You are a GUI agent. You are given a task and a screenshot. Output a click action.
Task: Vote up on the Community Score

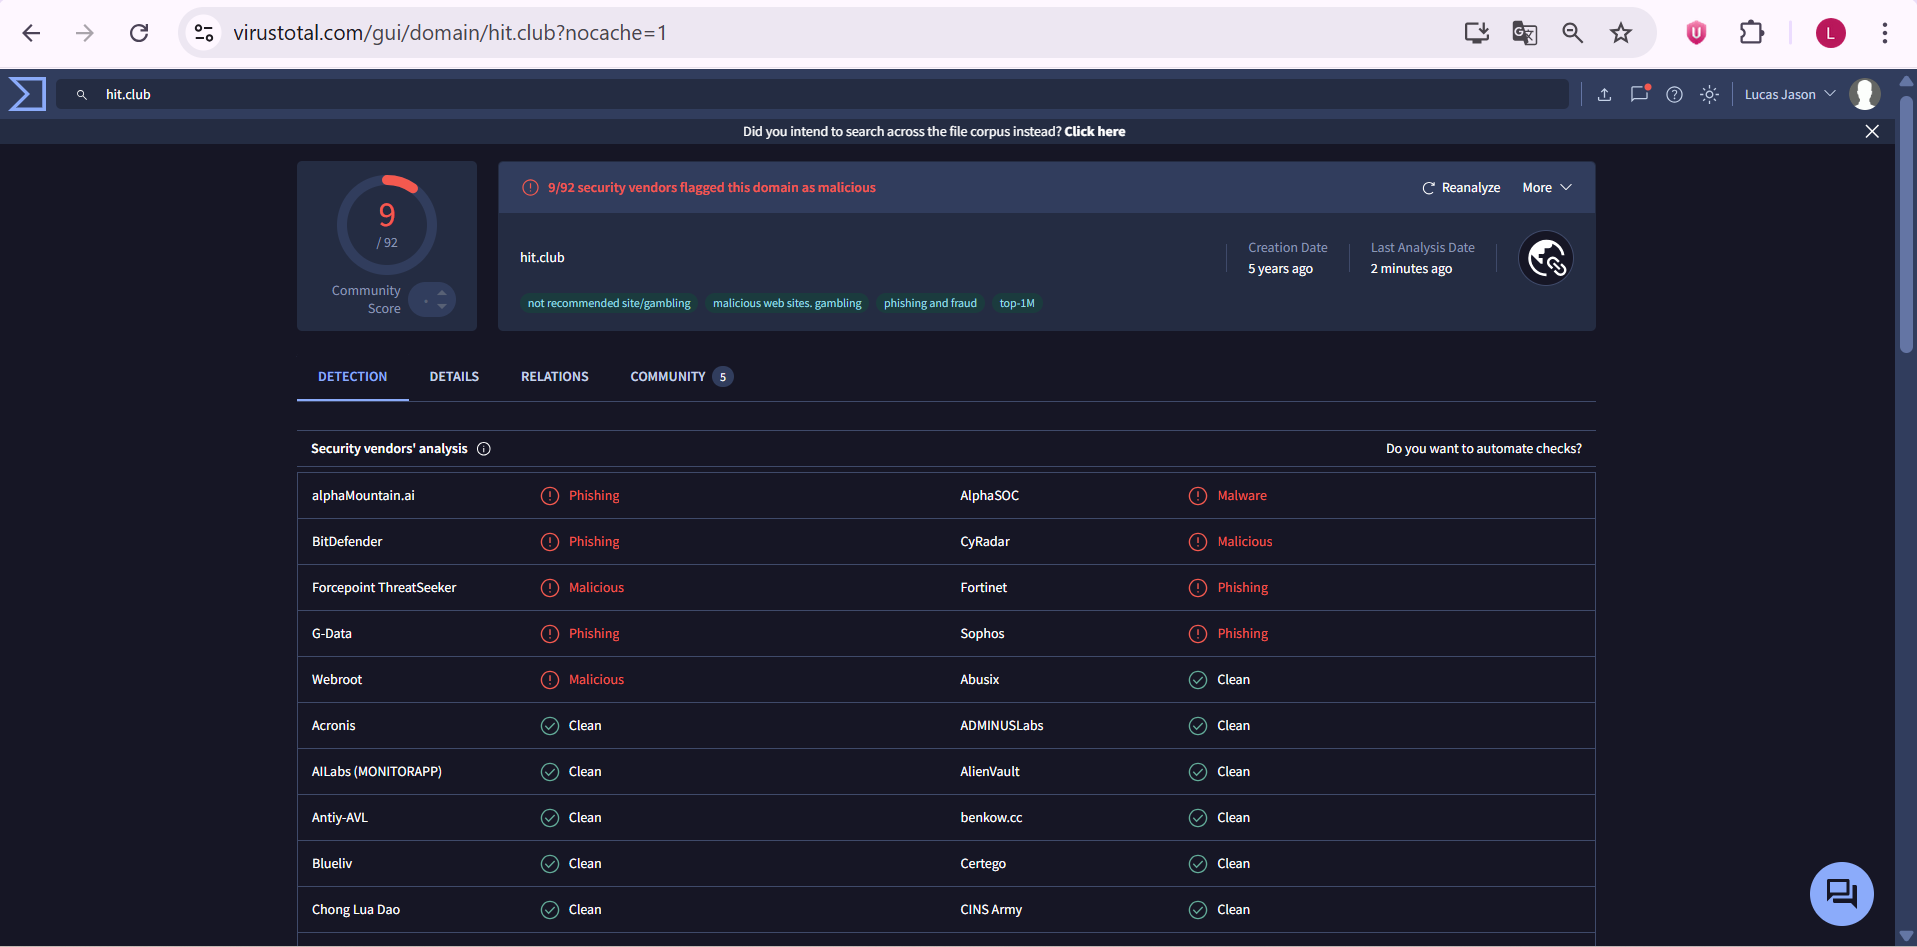click(442, 292)
